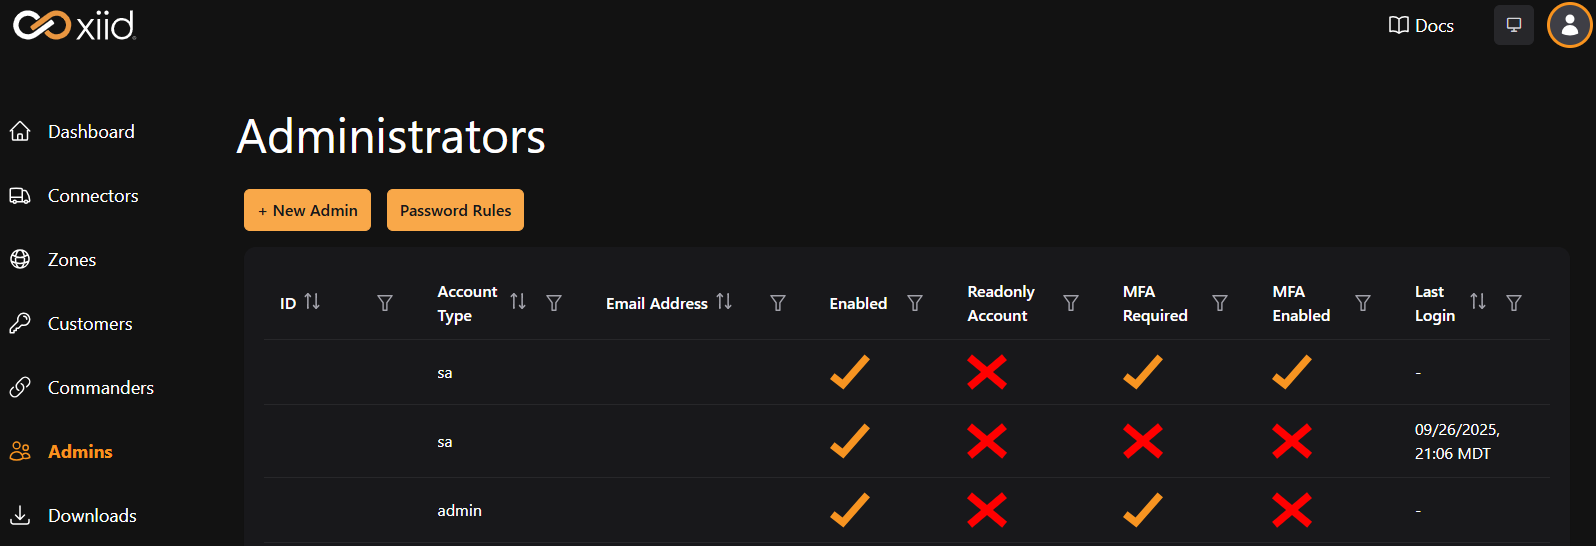
Task: Toggle MFA Required for admin row
Action: click(x=1142, y=510)
